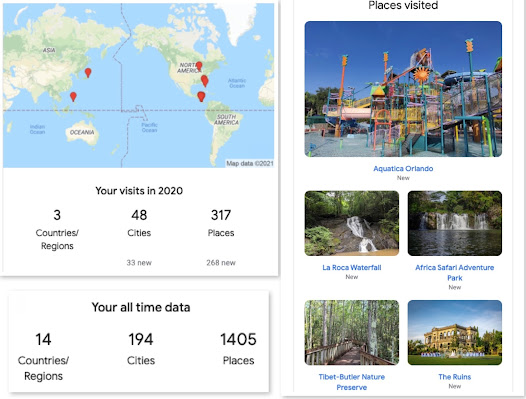Click the 'New' tag under Aquatica Orlando
Viewport: 526px width, 399px height.
click(403, 178)
